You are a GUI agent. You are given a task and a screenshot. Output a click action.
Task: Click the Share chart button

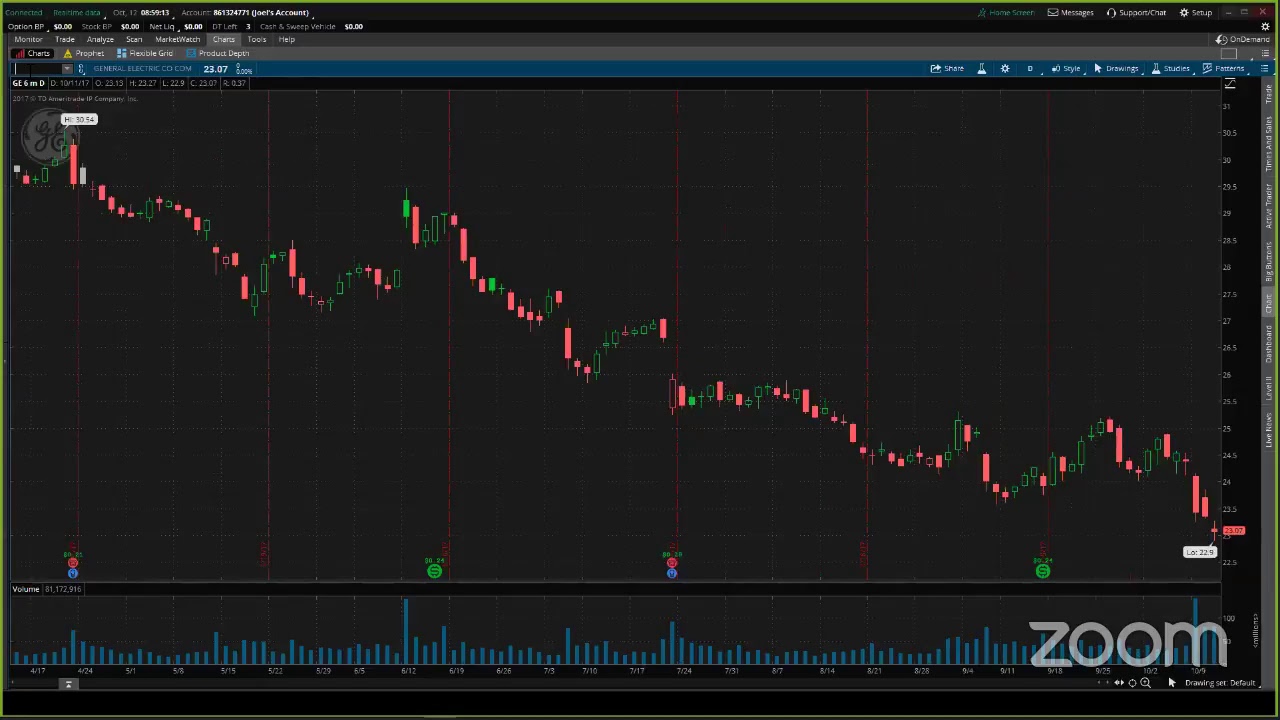tap(947, 68)
